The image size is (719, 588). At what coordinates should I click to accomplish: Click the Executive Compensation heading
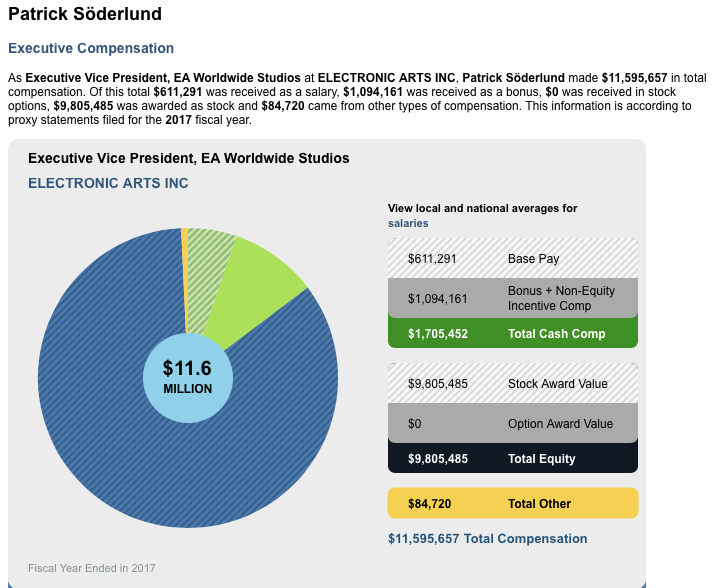click(x=91, y=48)
